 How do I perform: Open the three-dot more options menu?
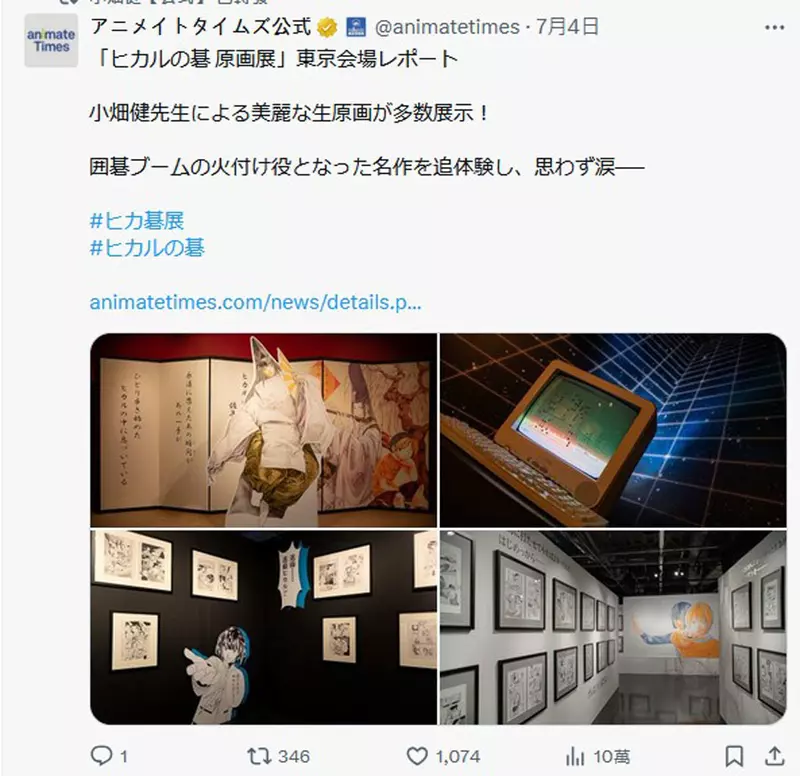774,28
